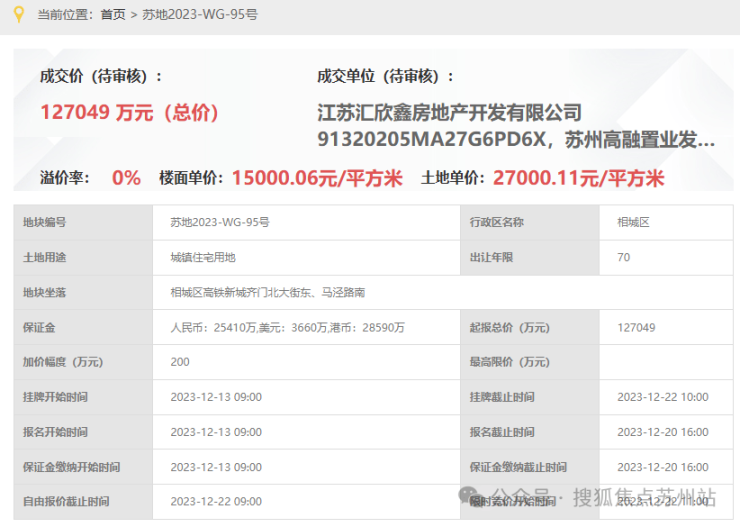The height and width of the screenshot is (527, 740).
Task: Open the 苏地2023-WG-95号 breadcrumb link
Action: tap(199, 15)
